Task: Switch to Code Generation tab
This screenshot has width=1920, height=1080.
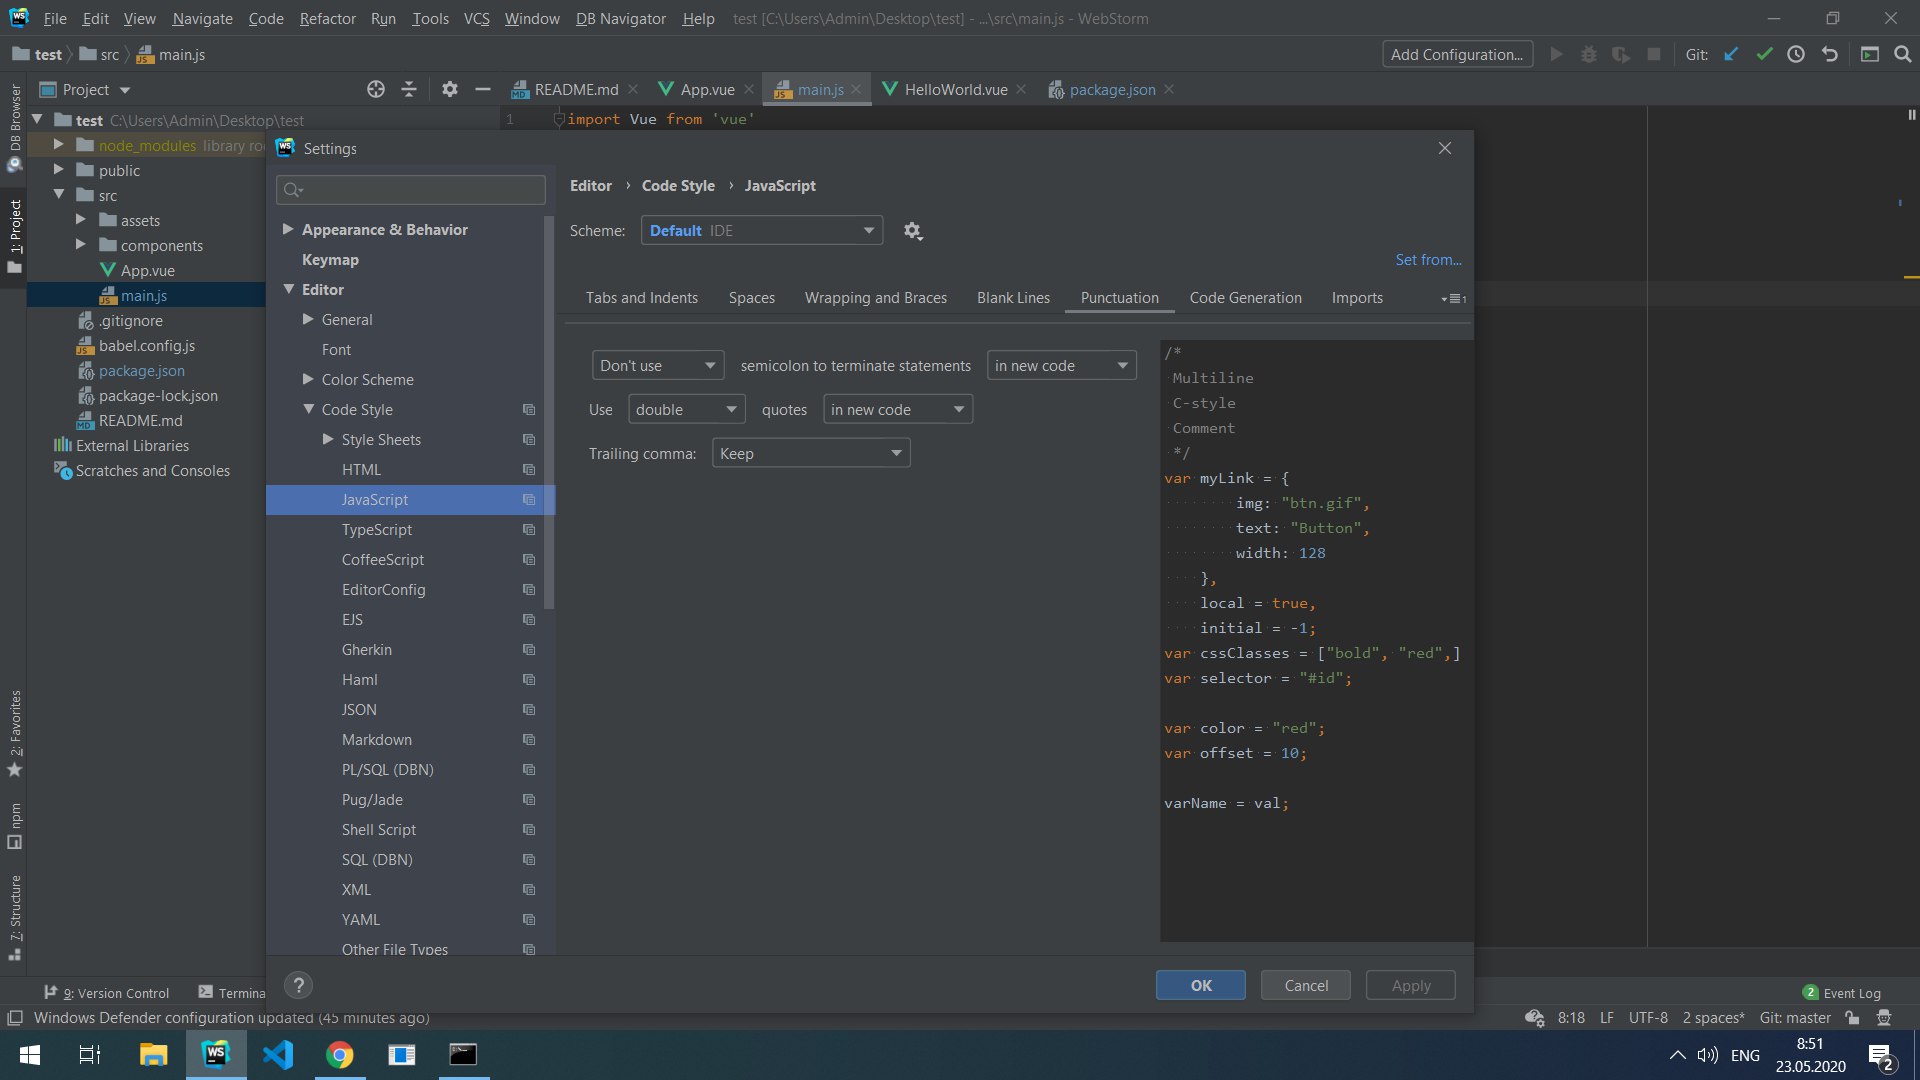Action: click(x=1246, y=298)
